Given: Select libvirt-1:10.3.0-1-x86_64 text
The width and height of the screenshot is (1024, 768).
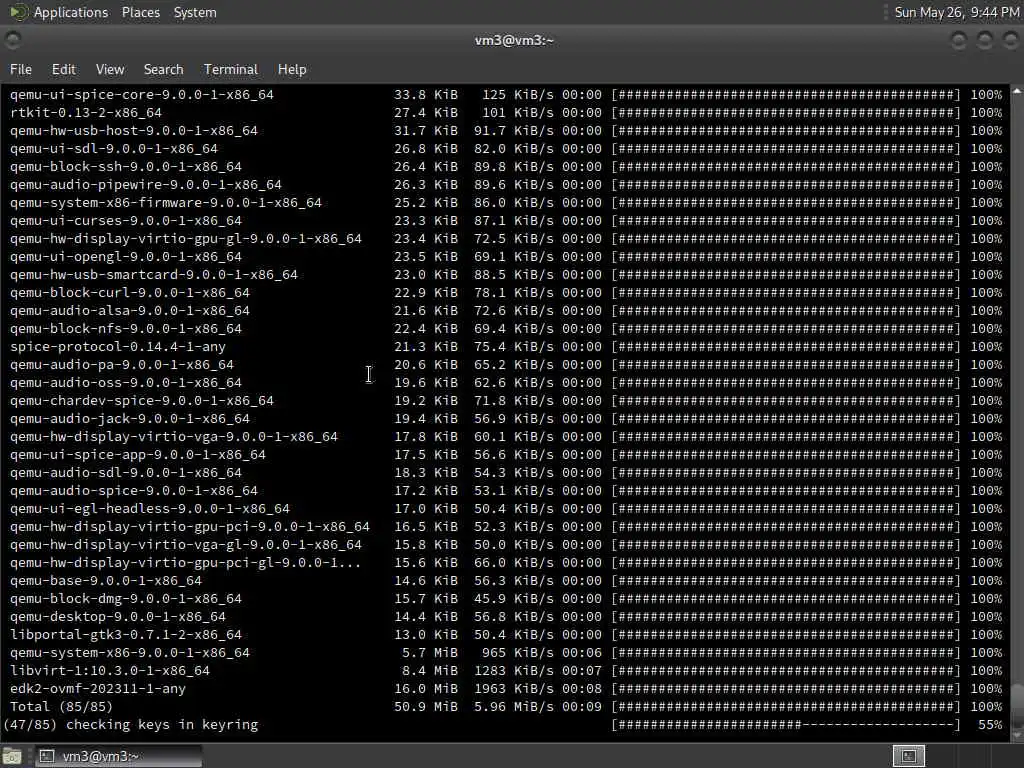Looking at the screenshot, I should click(x=110, y=671).
